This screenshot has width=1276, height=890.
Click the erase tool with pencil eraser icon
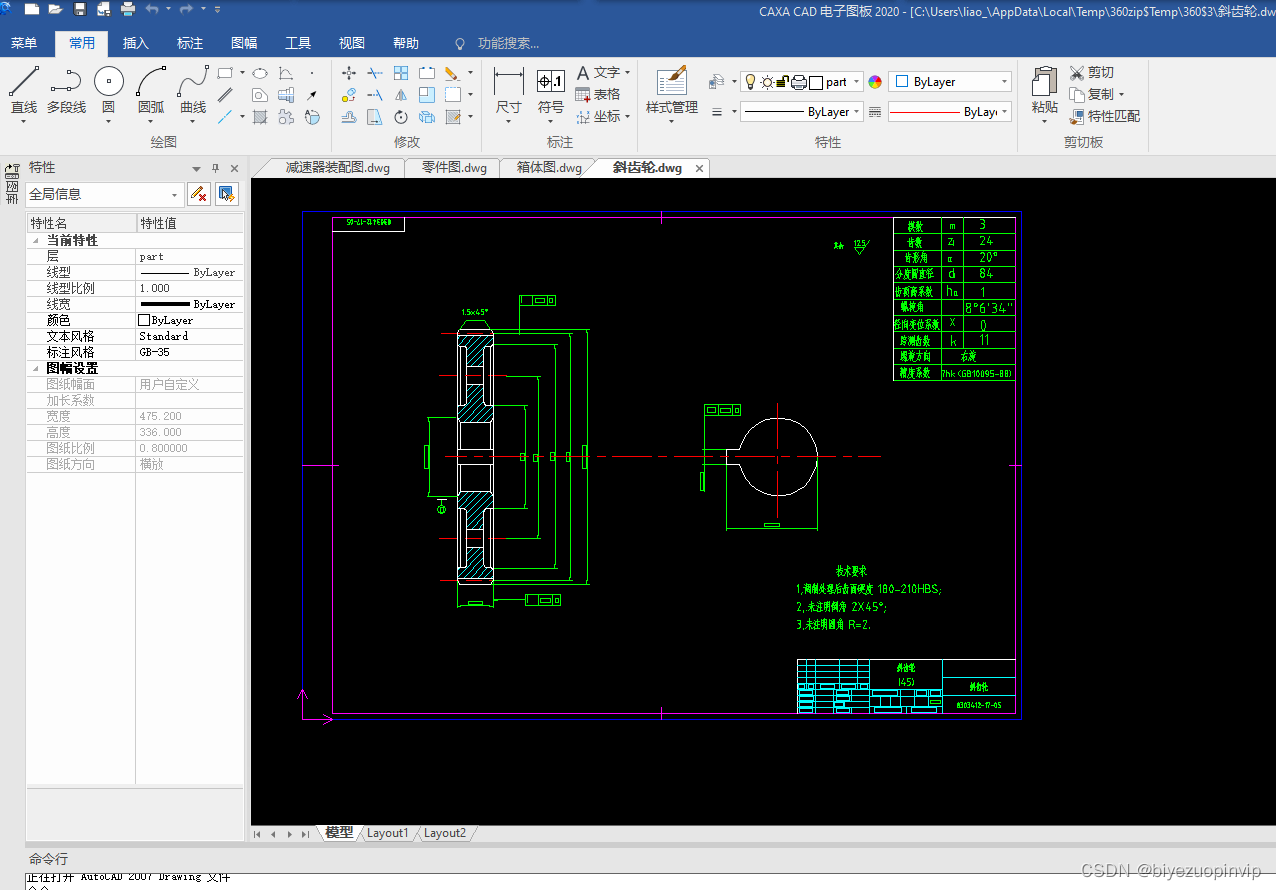coord(452,73)
